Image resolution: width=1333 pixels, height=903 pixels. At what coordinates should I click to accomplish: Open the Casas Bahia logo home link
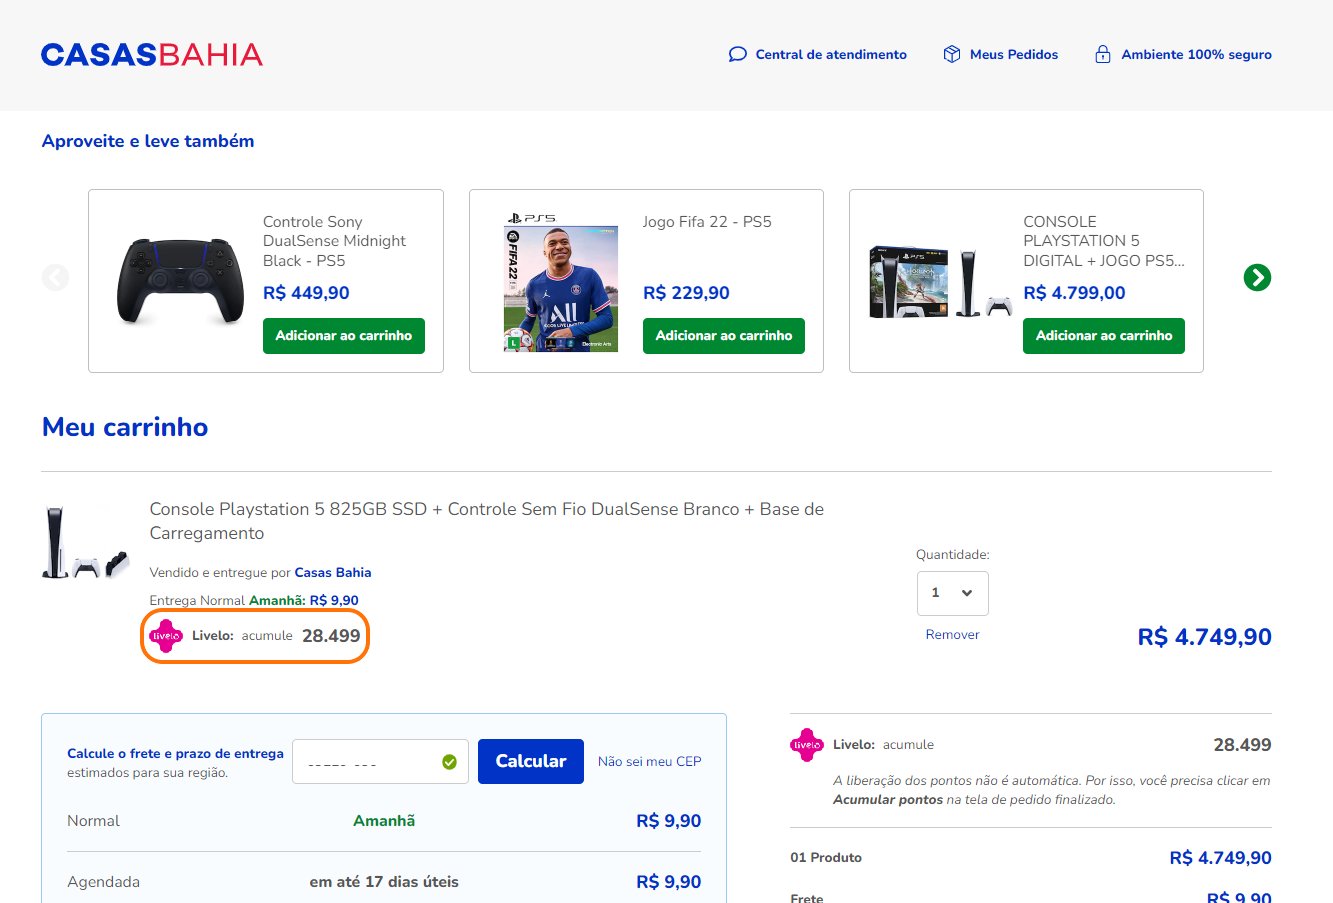[152, 54]
